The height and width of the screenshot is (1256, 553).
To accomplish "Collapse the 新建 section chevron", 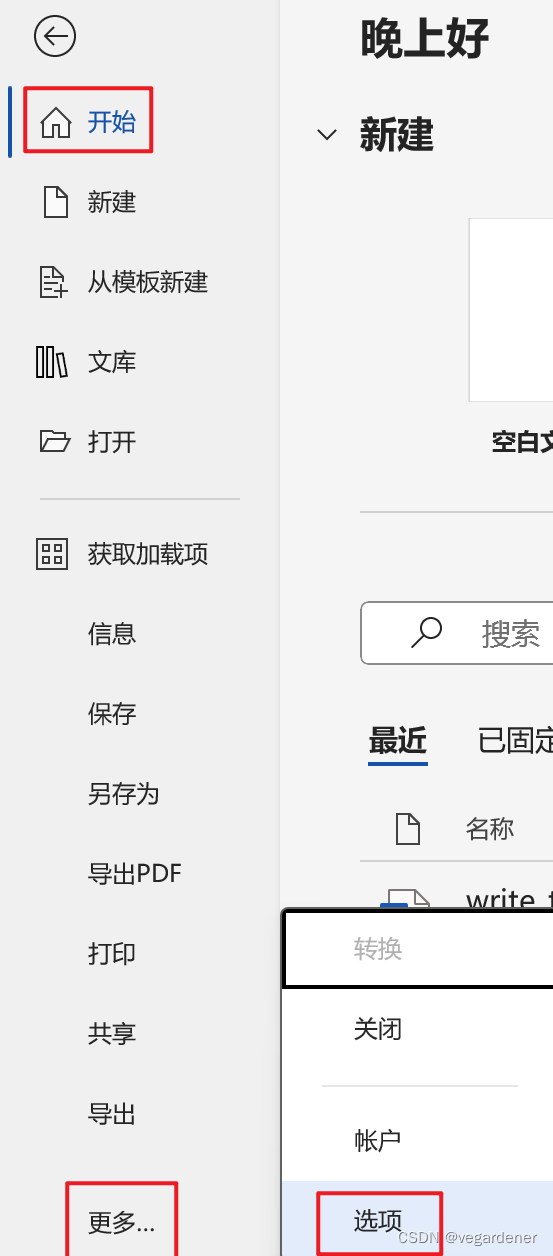I will tap(327, 135).
